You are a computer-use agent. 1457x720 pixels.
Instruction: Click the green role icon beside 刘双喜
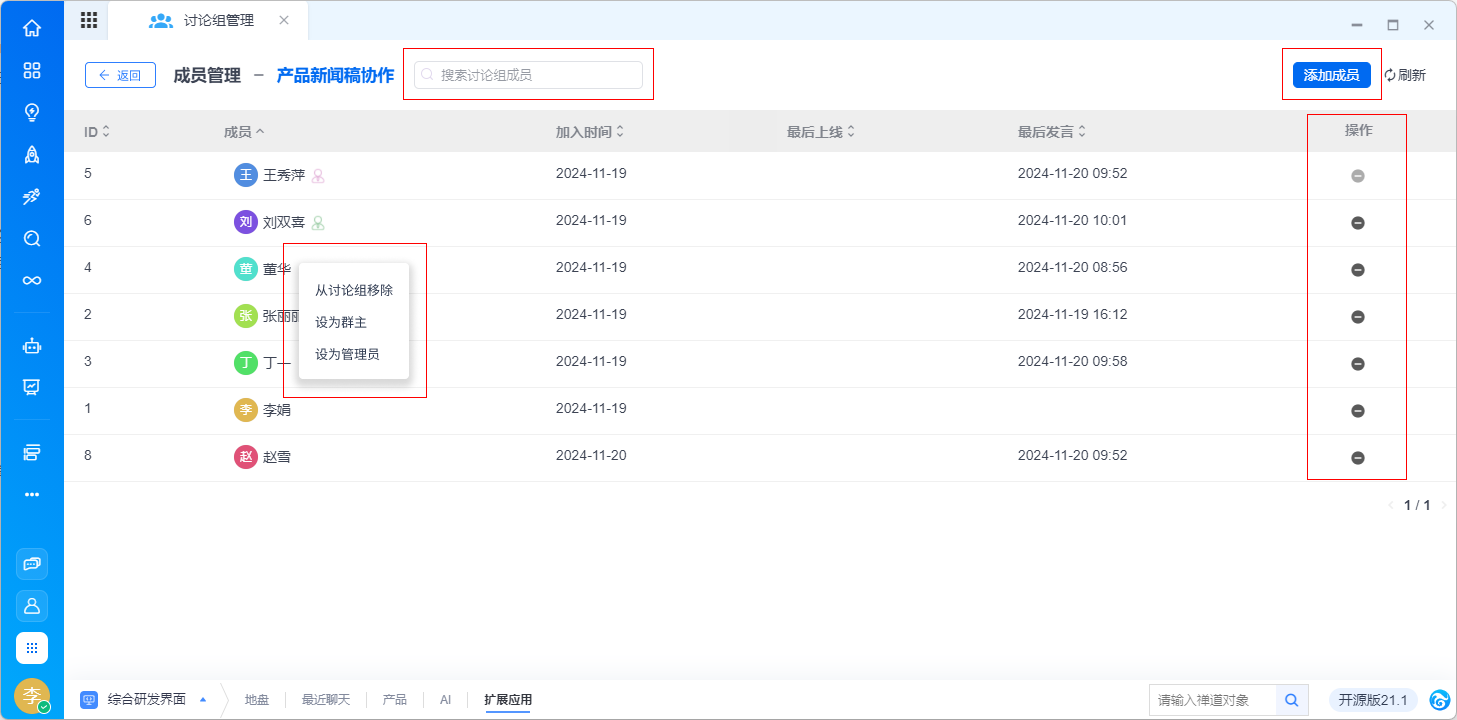tap(318, 223)
